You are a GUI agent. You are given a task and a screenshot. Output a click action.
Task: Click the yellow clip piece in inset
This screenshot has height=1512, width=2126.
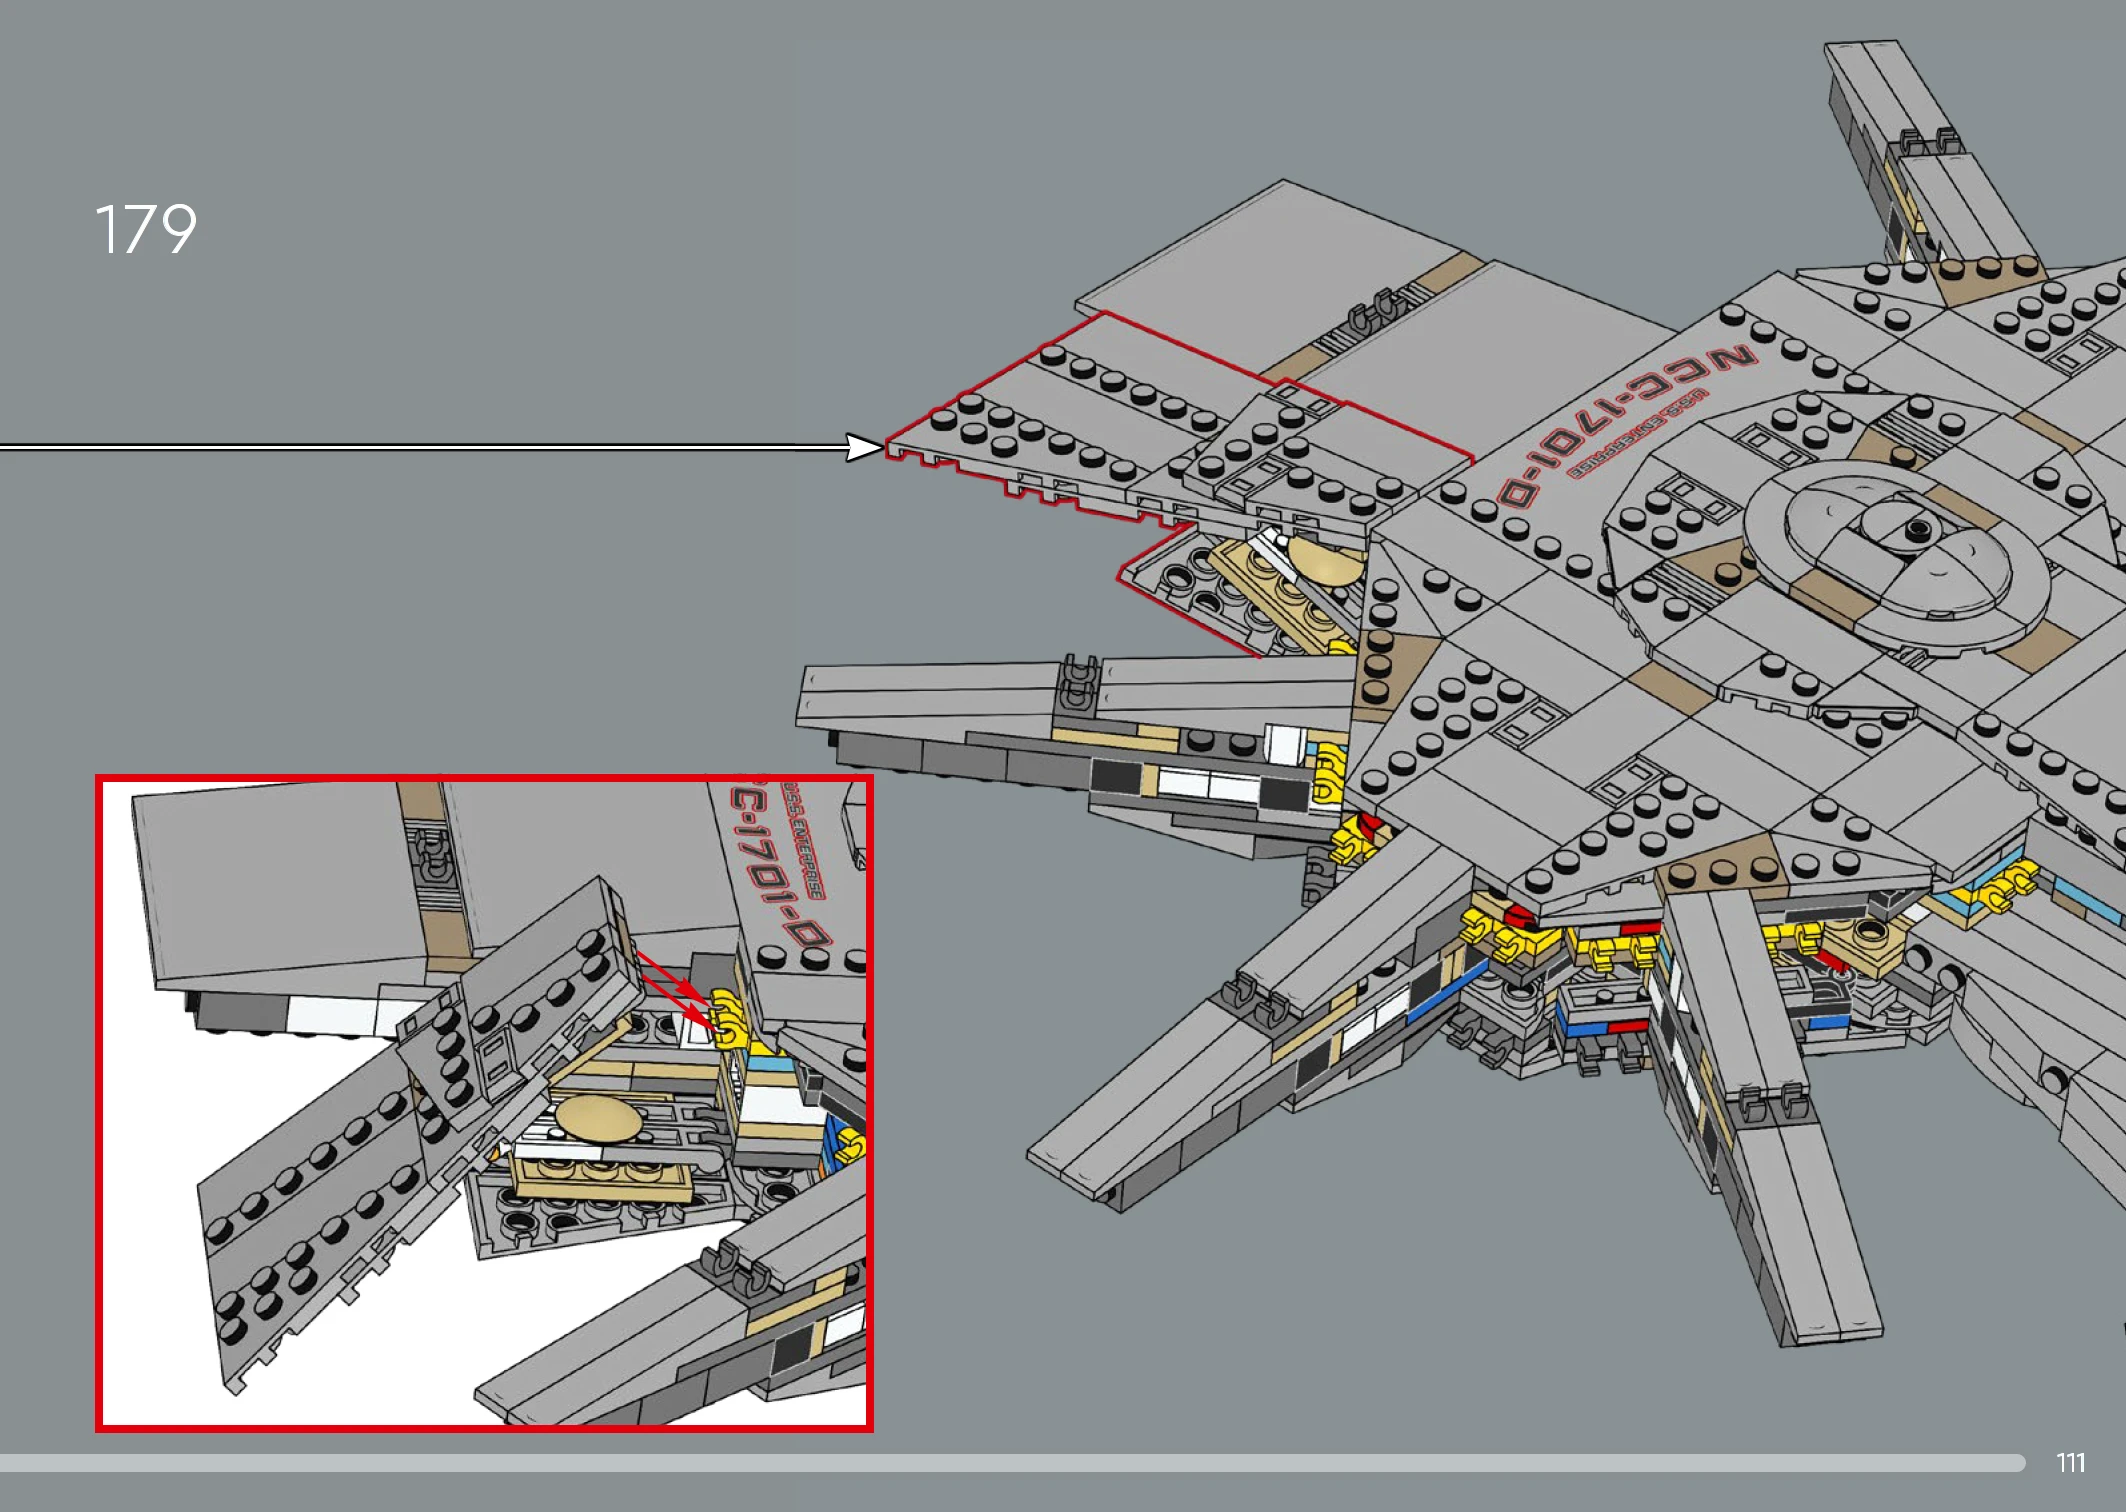pos(730,1018)
